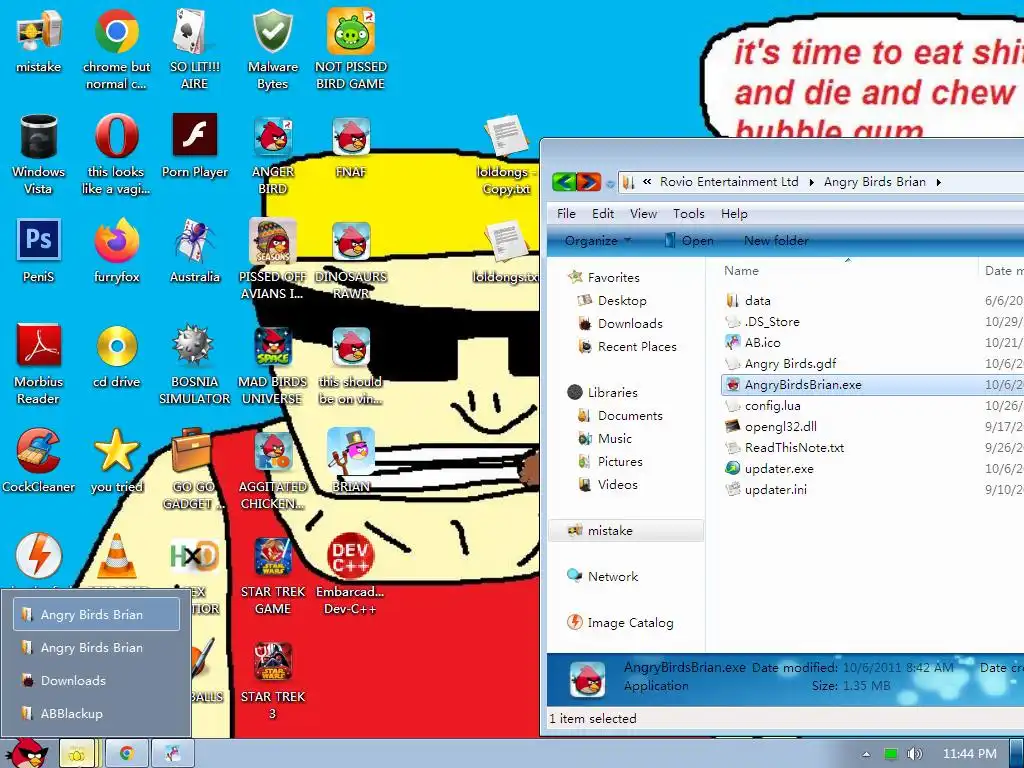Viewport: 1024px width, 768px height.
Task: Launch the STAR TREK GAME icon
Action: pyautogui.click(x=272, y=575)
